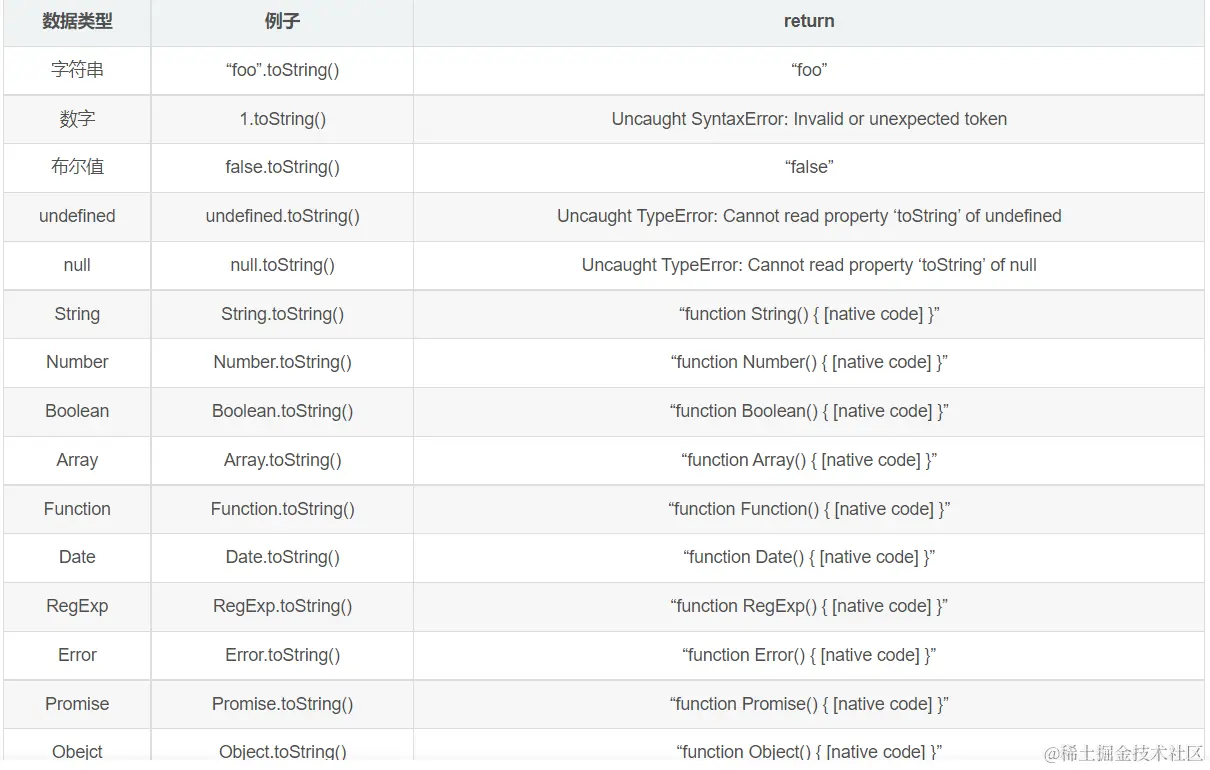Image resolution: width=1210 pixels, height=770 pixels.
Task: Select the 字符串 row label
Action: coord(77,70)
